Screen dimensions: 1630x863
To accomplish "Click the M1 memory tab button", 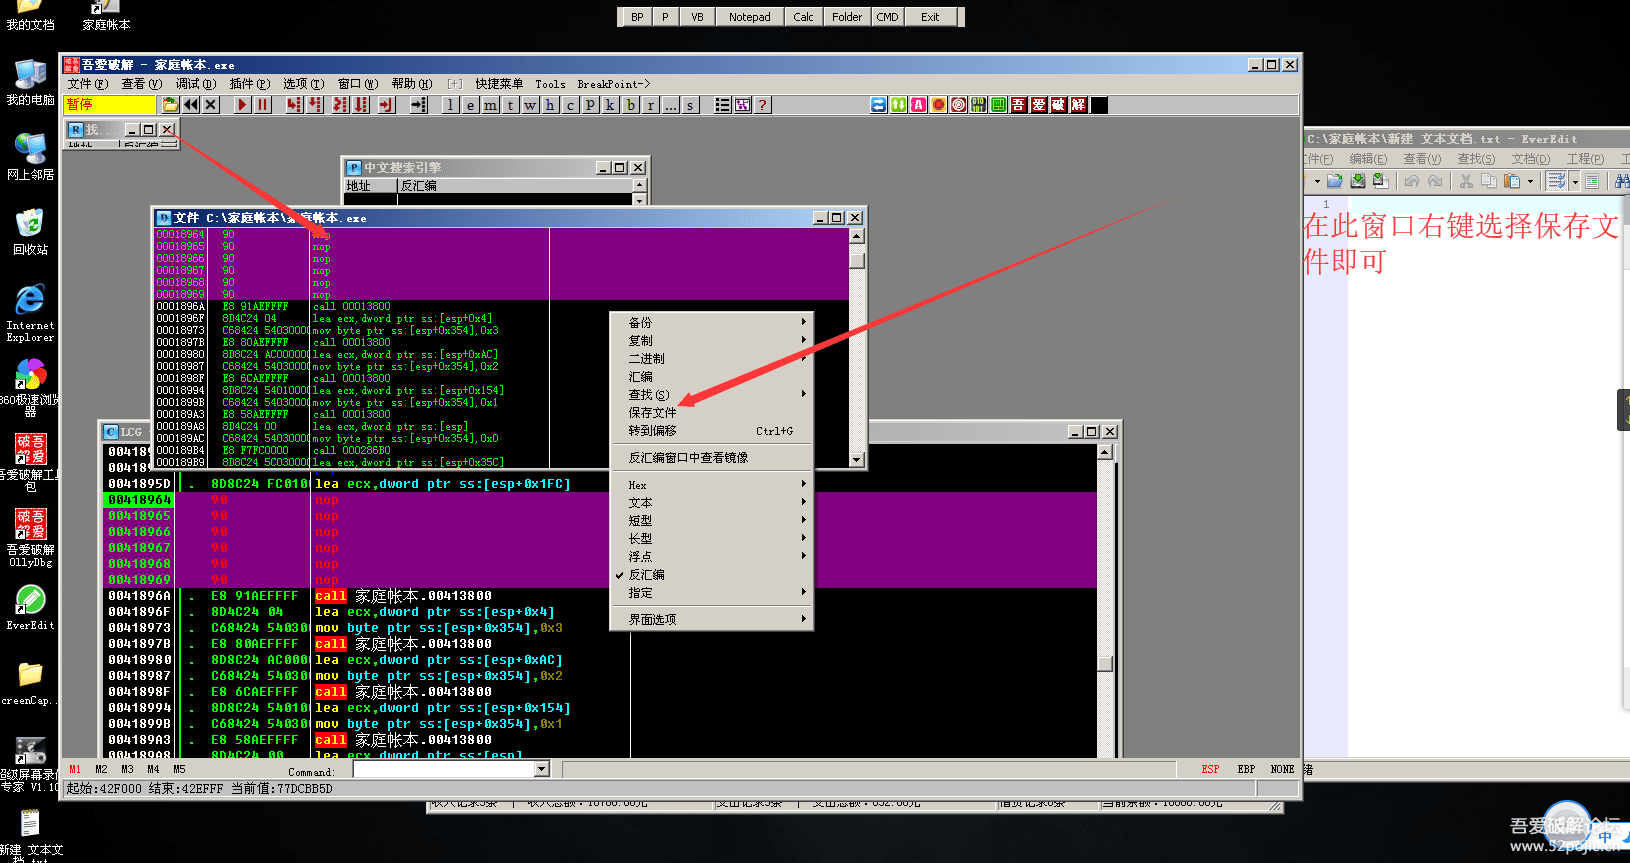I will [75, 769].
